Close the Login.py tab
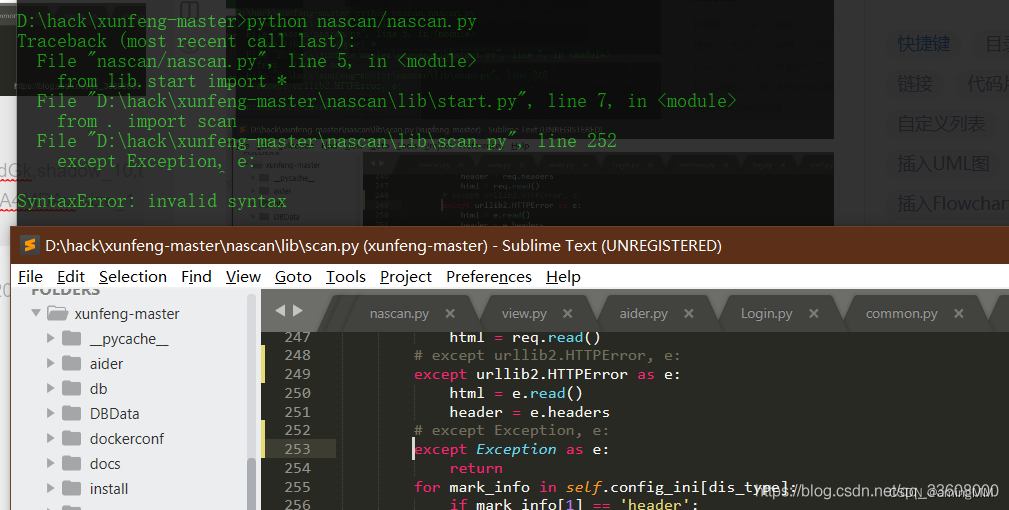This screenshot has width=1009, height=510. click(814, 313)
